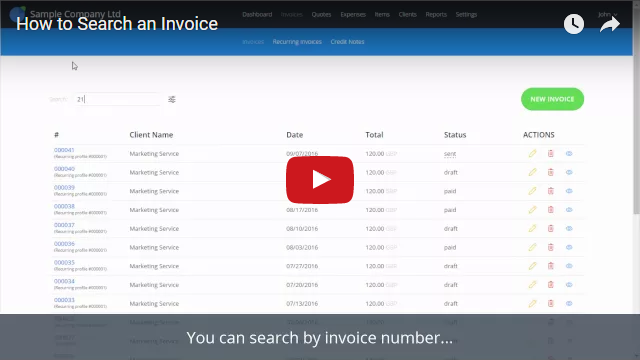This screenshot has width=640, height=360.
Task: View invoice 000041 via eye icon
Action: (x=569, y=153)
